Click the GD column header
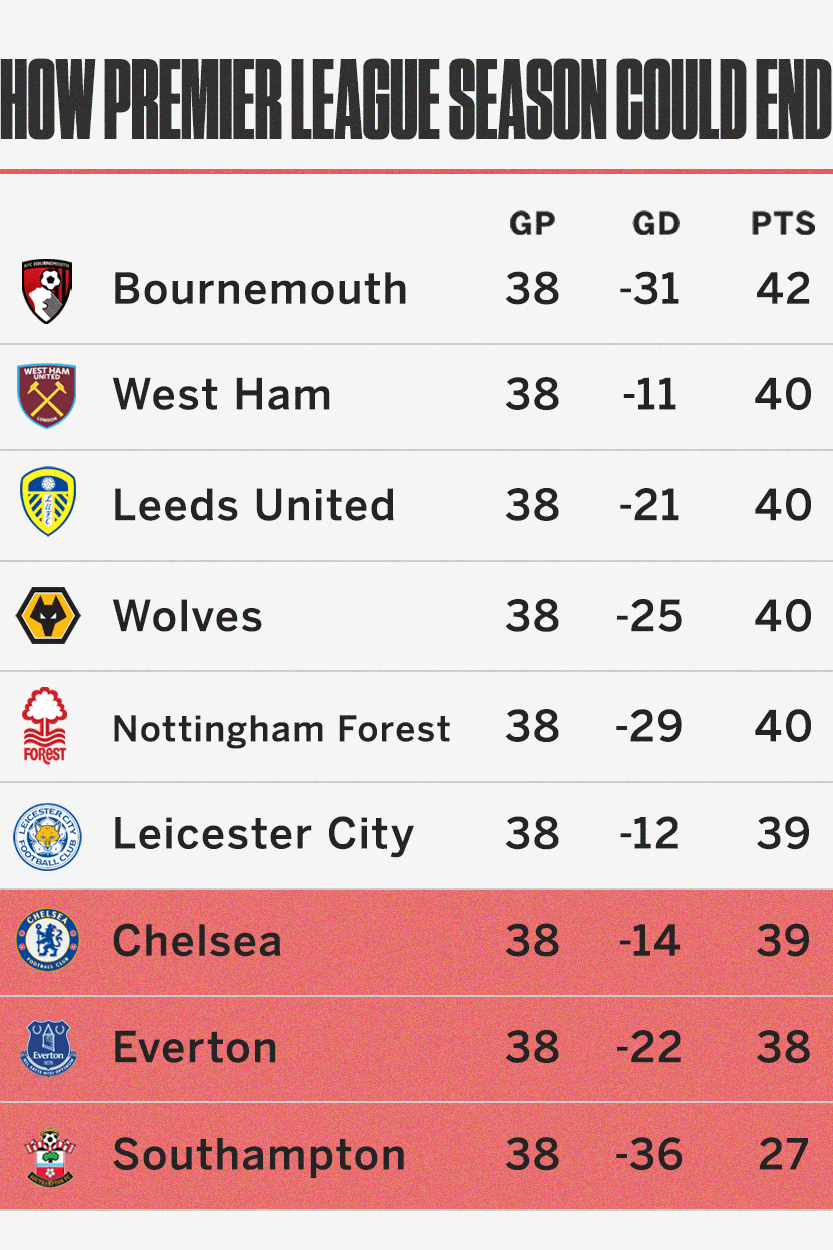833x1250 pixels. tap(656, 223)
